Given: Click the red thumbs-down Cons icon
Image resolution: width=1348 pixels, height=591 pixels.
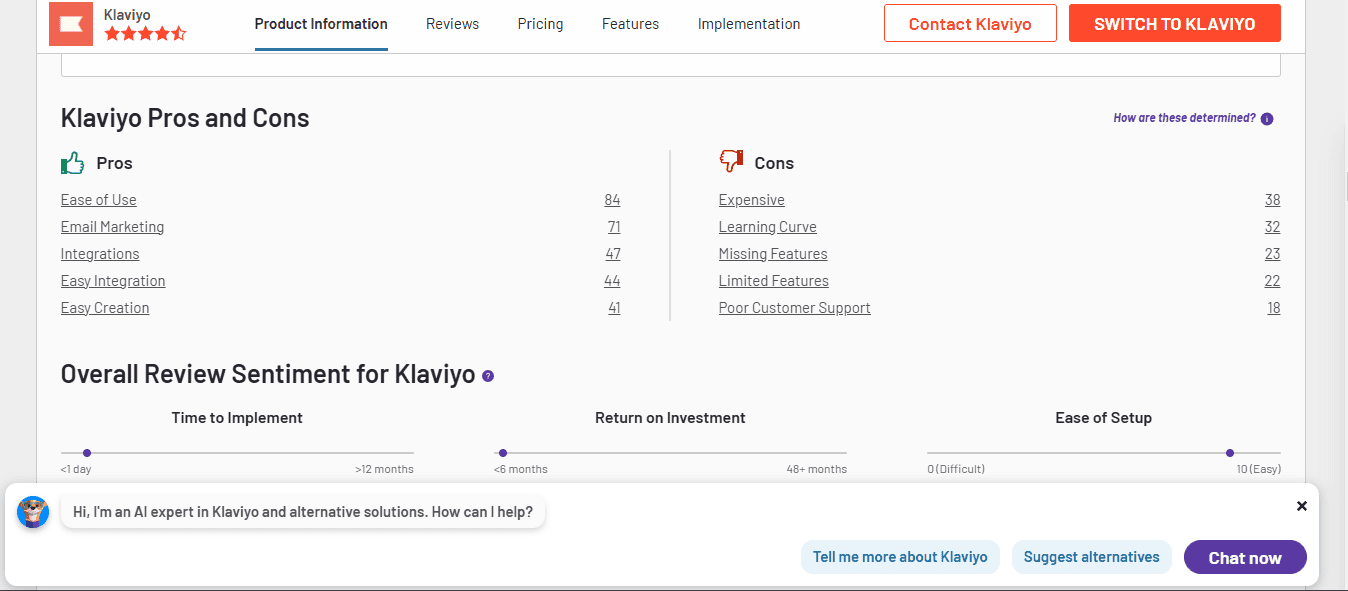Looking at the screenshot, I should [x=731, y=162].
